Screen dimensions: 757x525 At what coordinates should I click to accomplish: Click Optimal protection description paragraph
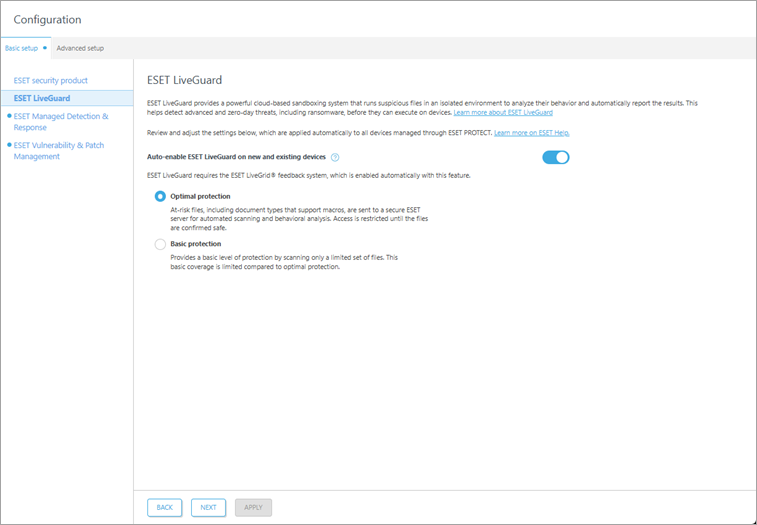299,219
